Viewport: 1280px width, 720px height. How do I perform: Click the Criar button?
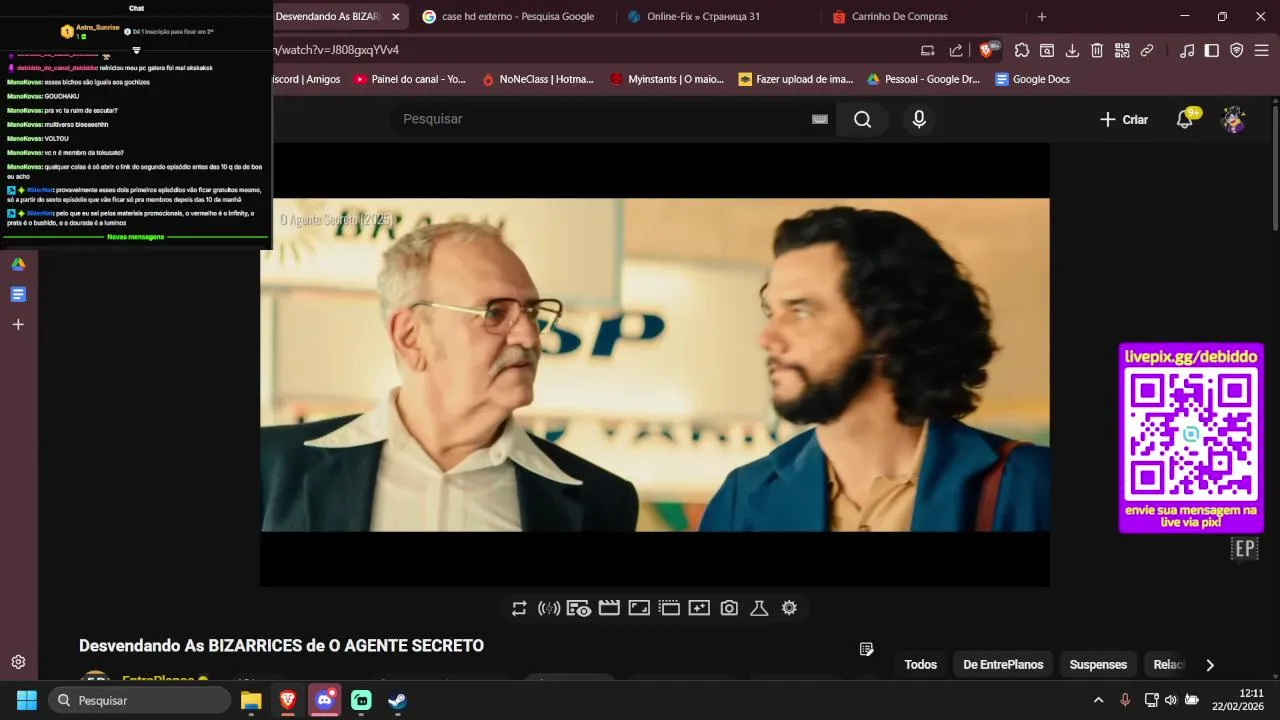1124,119
